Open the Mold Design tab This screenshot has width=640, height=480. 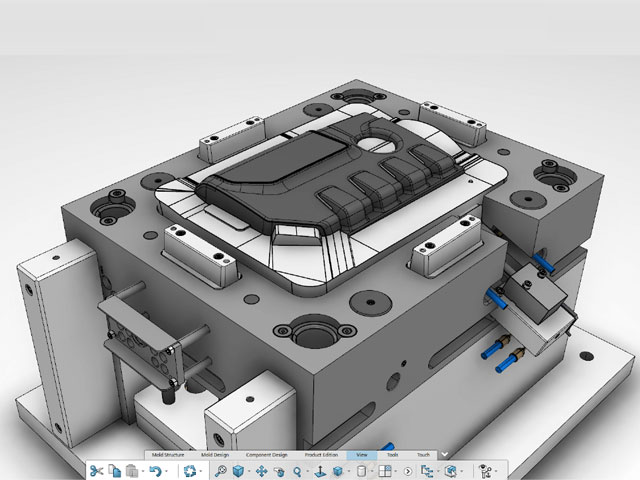coord(214,455)
